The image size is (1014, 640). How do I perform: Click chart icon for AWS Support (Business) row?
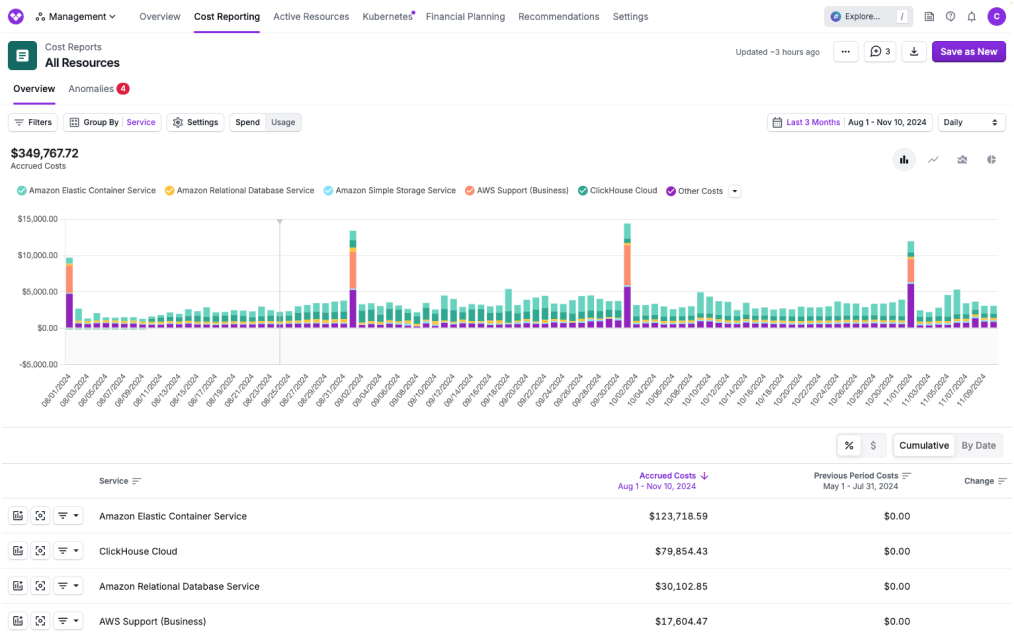click(18, 621)
